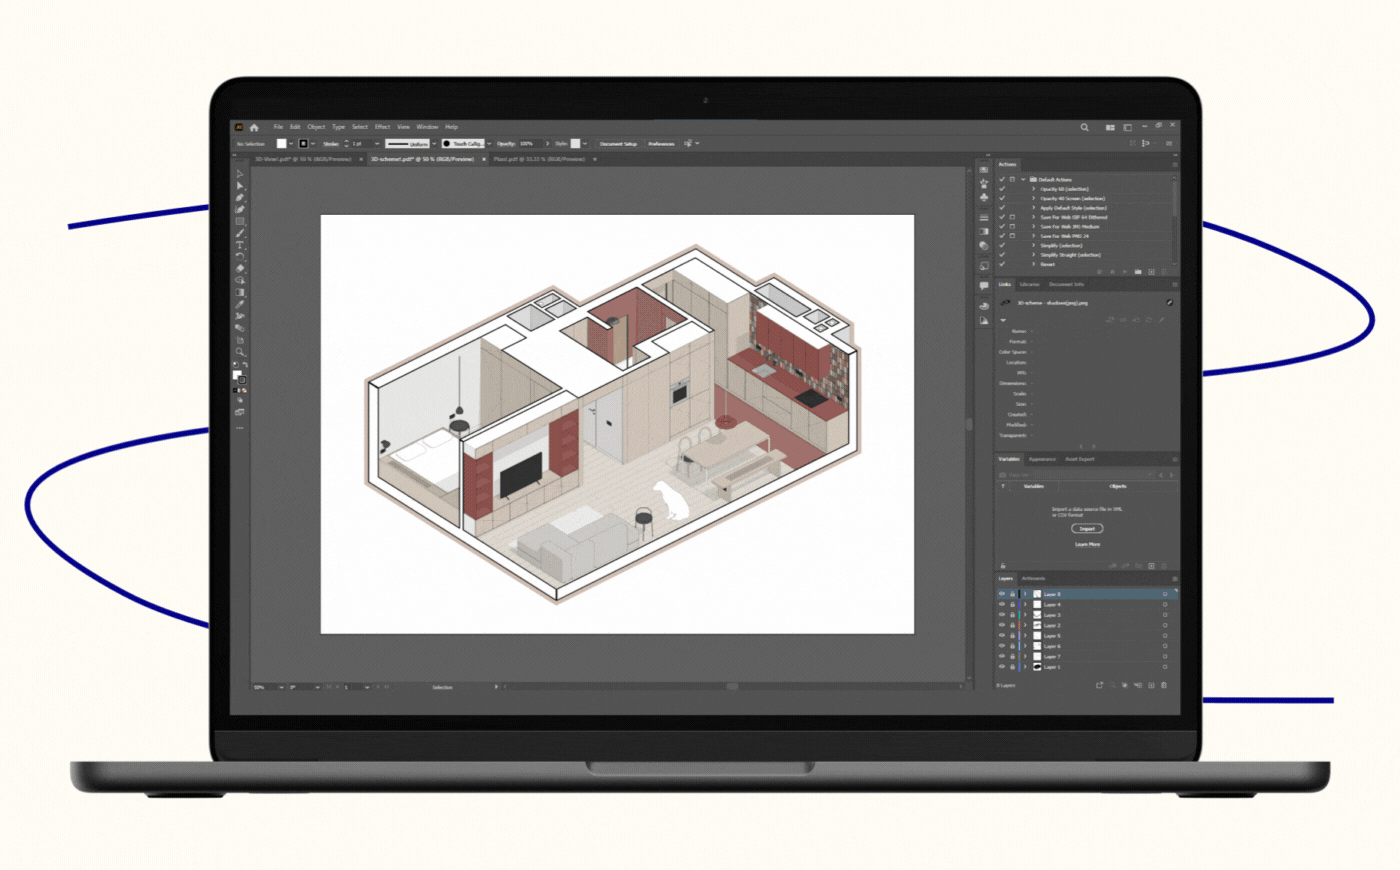The height and width of the screenshot is (870, 1400).
Task: Click the Import button in Variables panel
Action: coord(1087,528)
